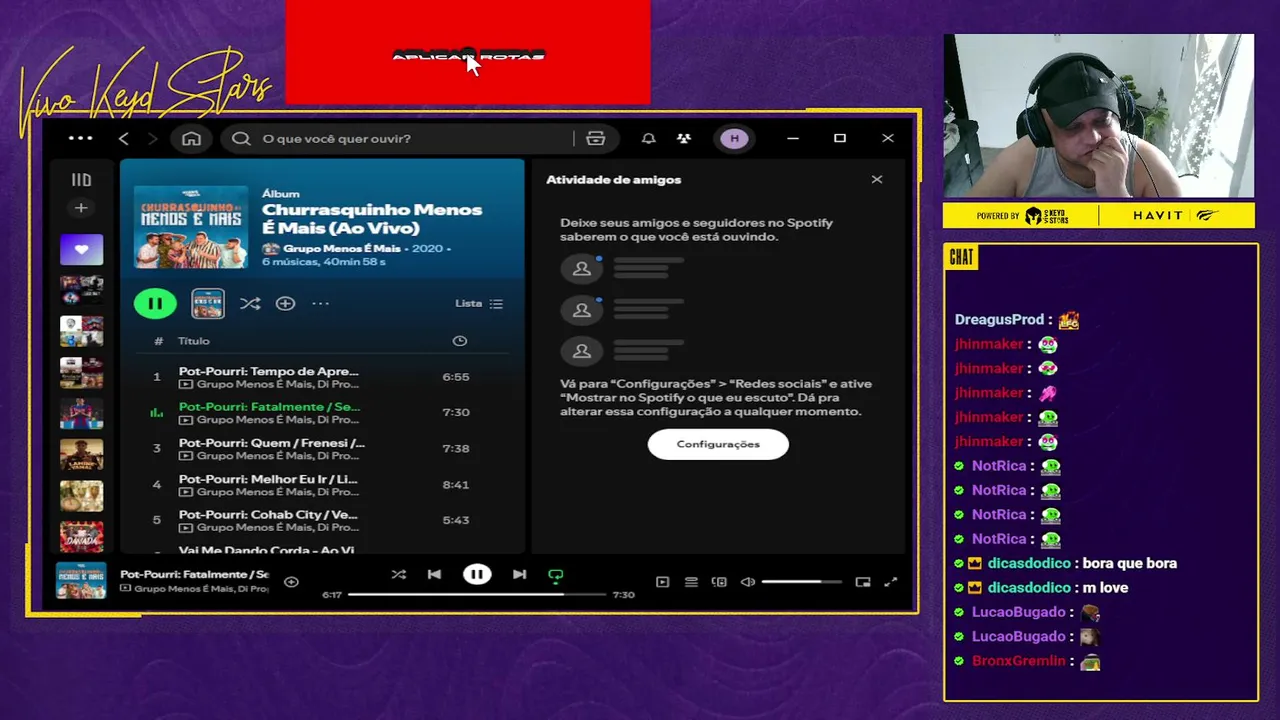Open the Lista view dropdown
The width and height of the screenshot is (1280, 720).
pyautogui.click(x=479, y=303)
